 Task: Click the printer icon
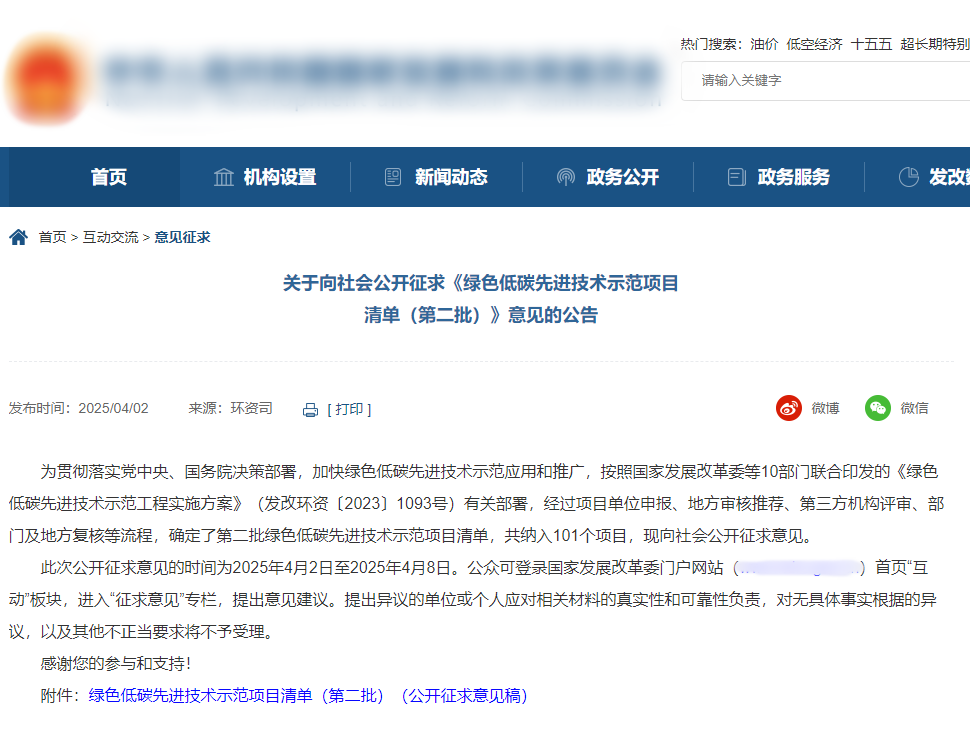(x=311, y=410)
